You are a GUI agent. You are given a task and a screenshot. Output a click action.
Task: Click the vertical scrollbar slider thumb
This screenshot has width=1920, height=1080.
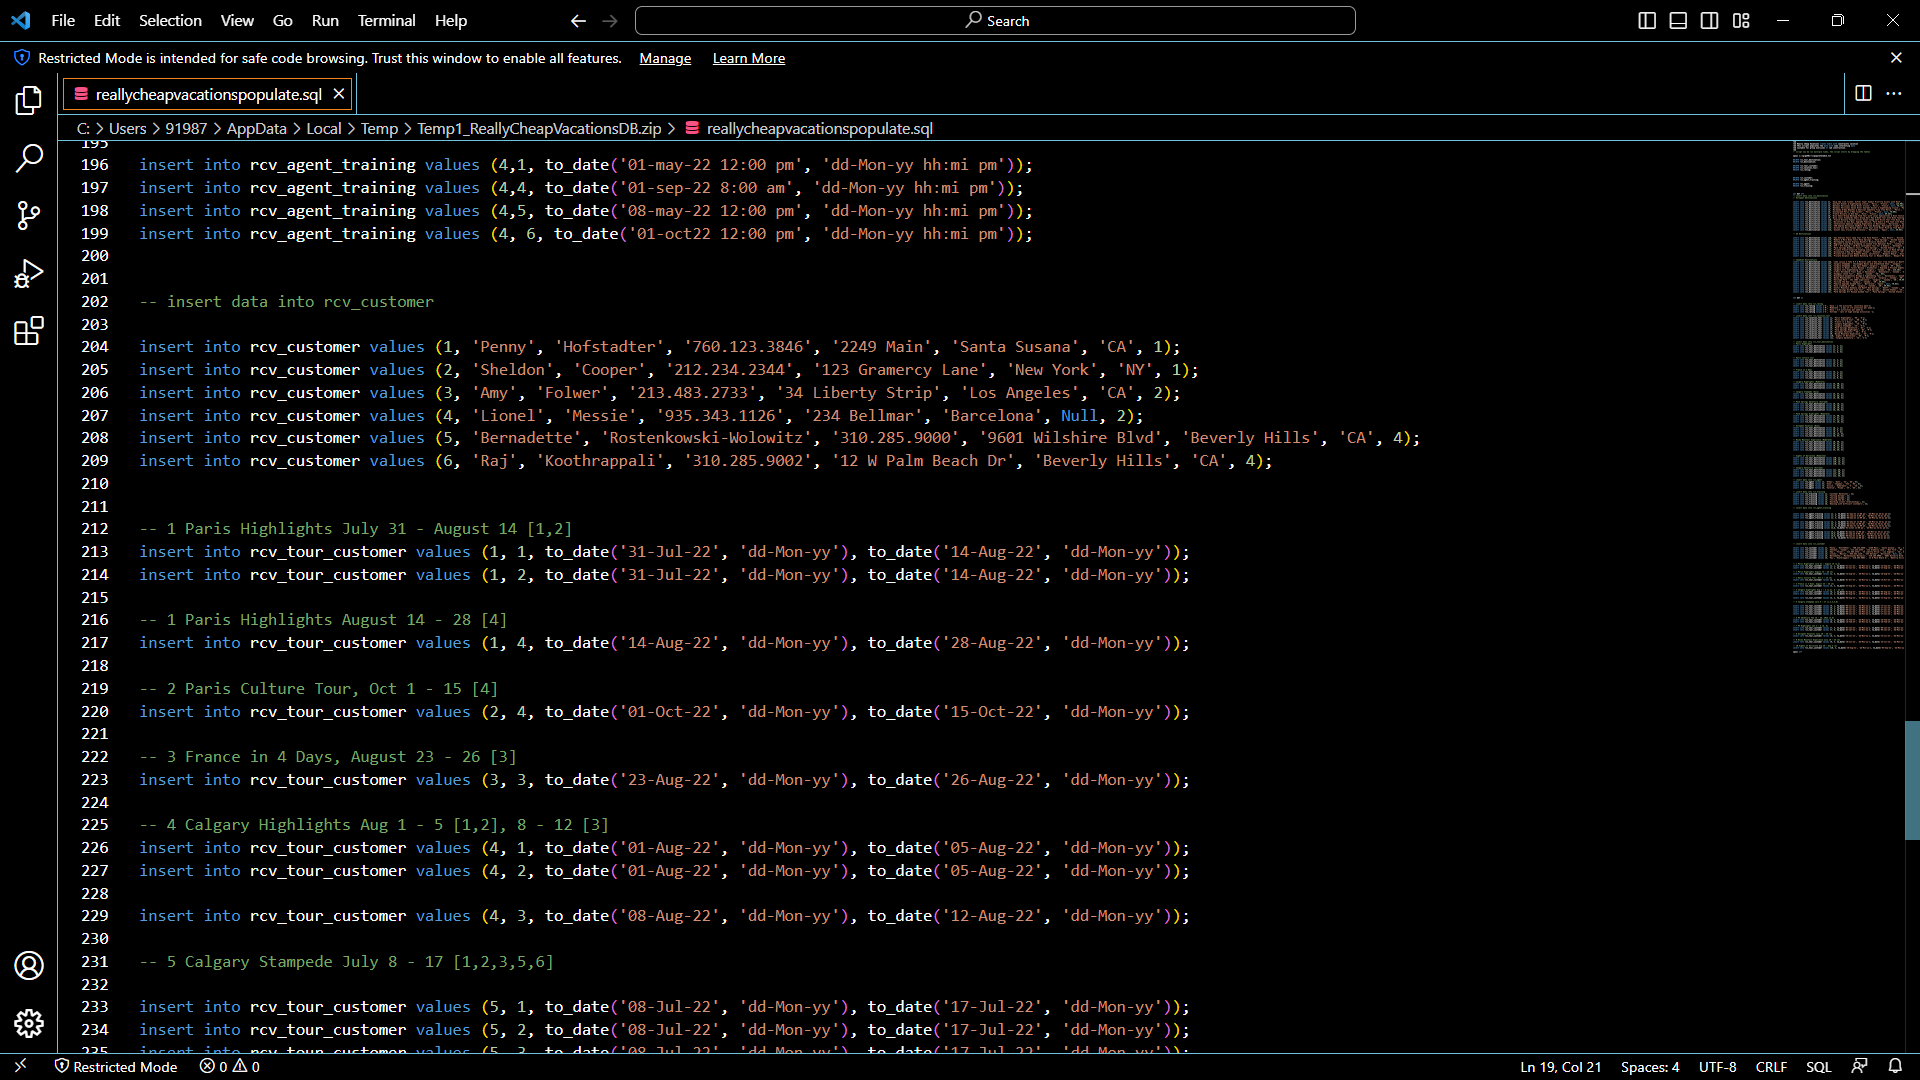[1911, 780]
